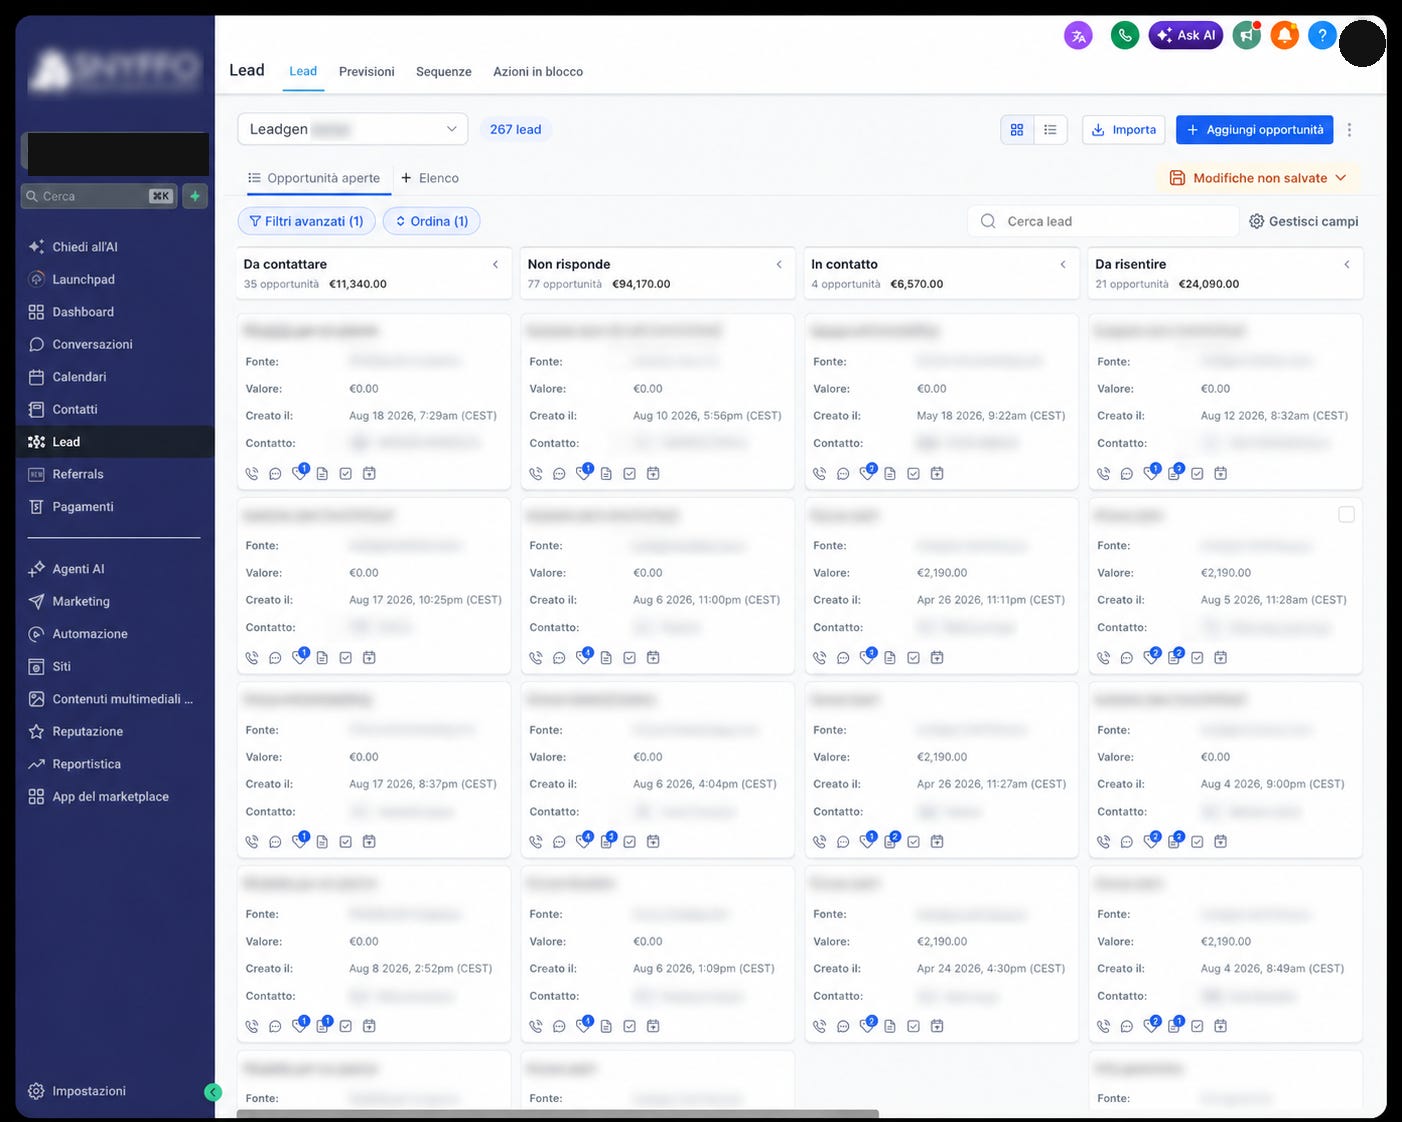
Task: Open chat for lead created Apr 26 2026, 11:27am
Action: [843, 842]
